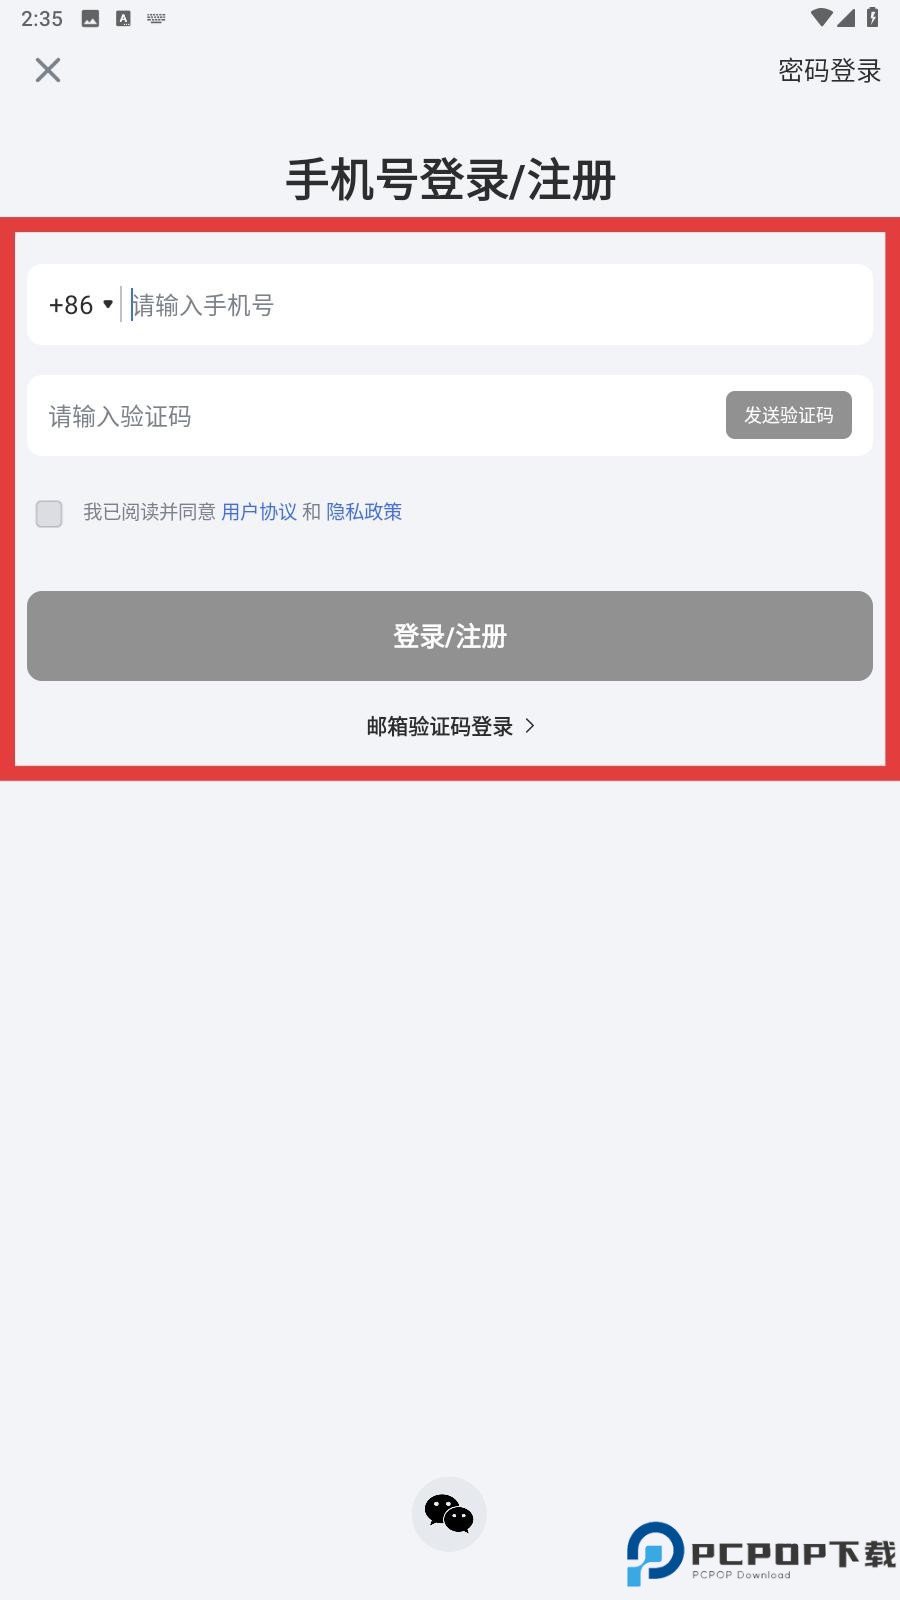
Task: Tap the battery charging status icon
Action: coord(872,17)
